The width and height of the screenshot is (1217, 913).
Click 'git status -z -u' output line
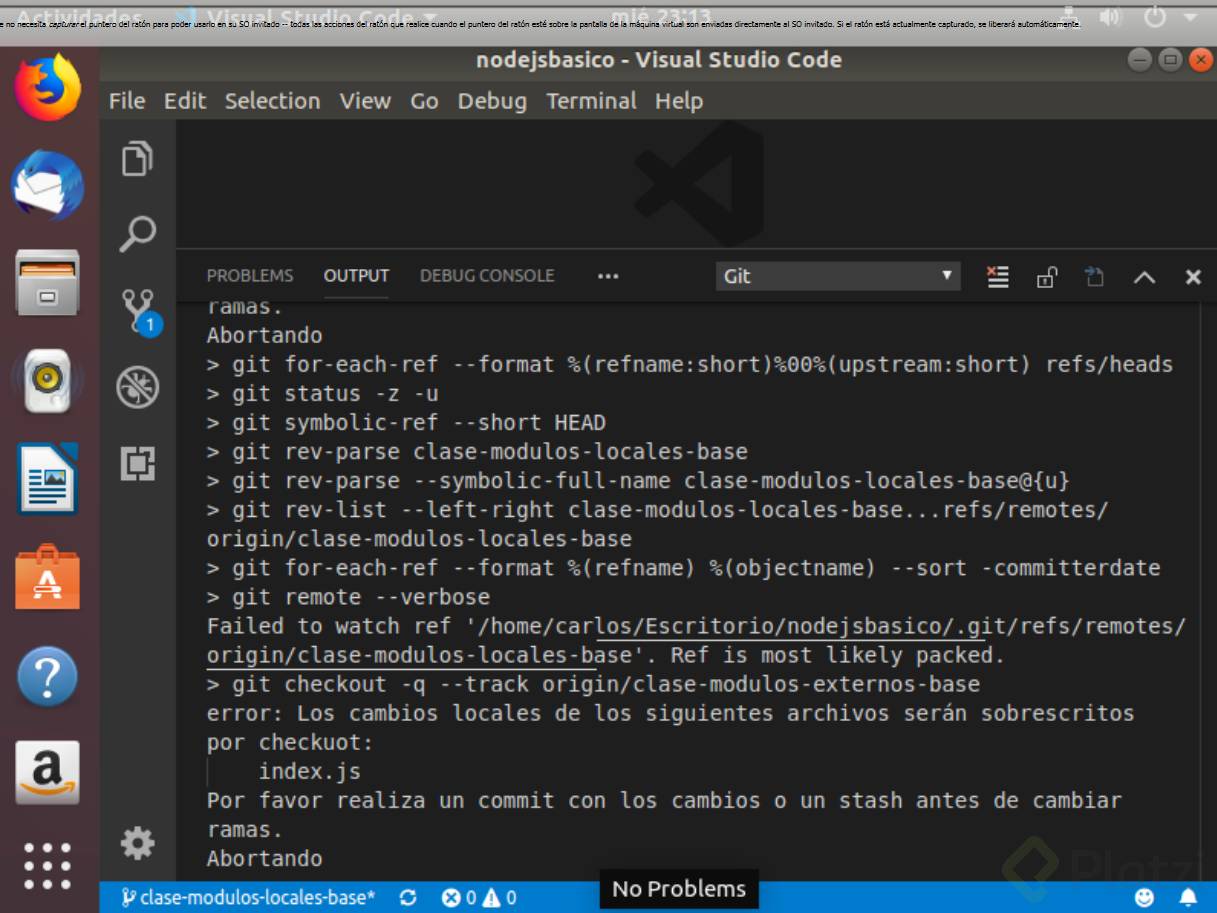click(x=322, y=393)
